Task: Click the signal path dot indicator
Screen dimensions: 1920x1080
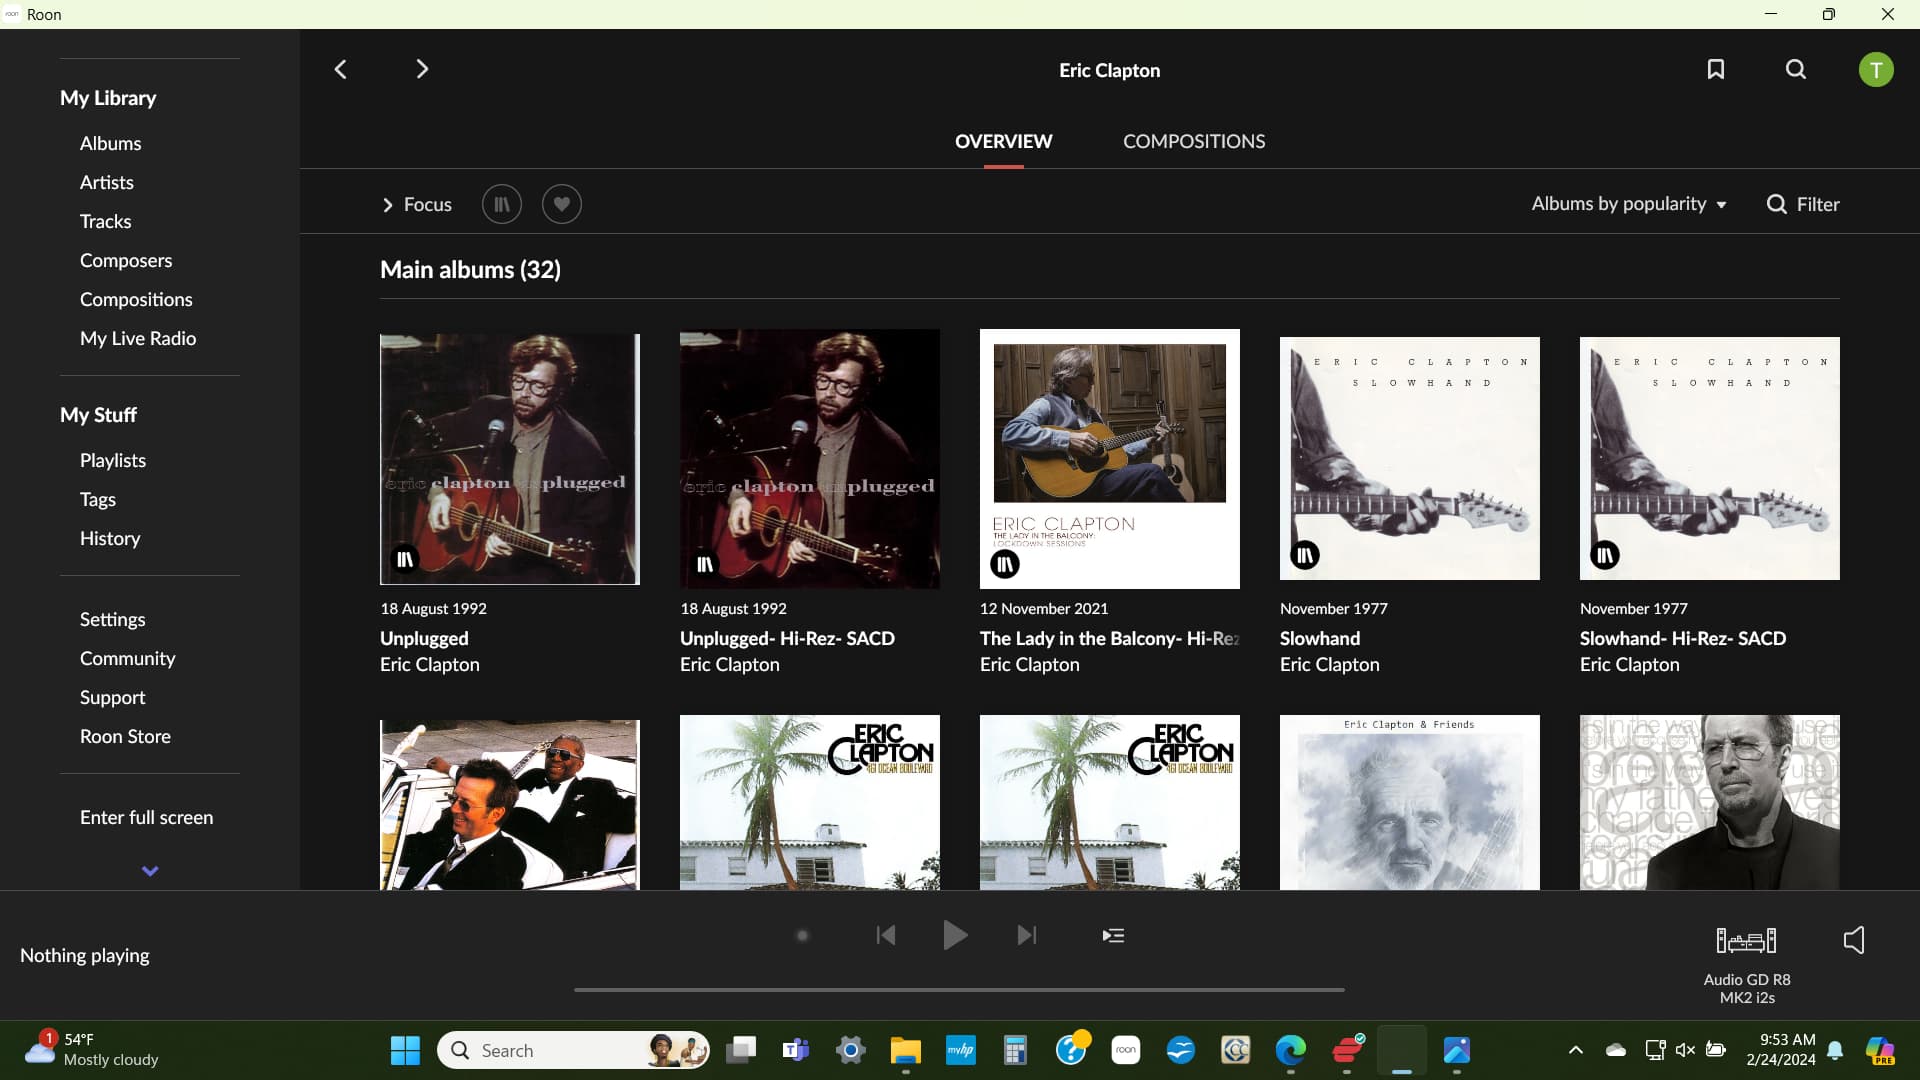Action: click(x=802, y=936)
